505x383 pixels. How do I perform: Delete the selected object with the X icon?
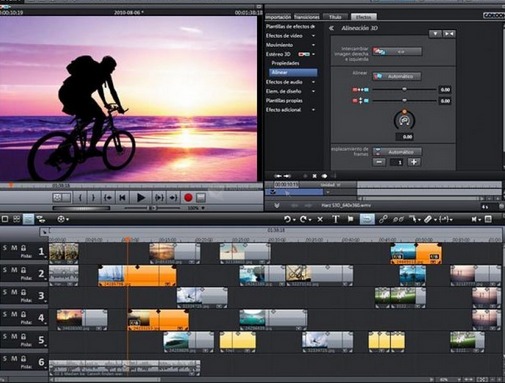(x=320, y=219)
